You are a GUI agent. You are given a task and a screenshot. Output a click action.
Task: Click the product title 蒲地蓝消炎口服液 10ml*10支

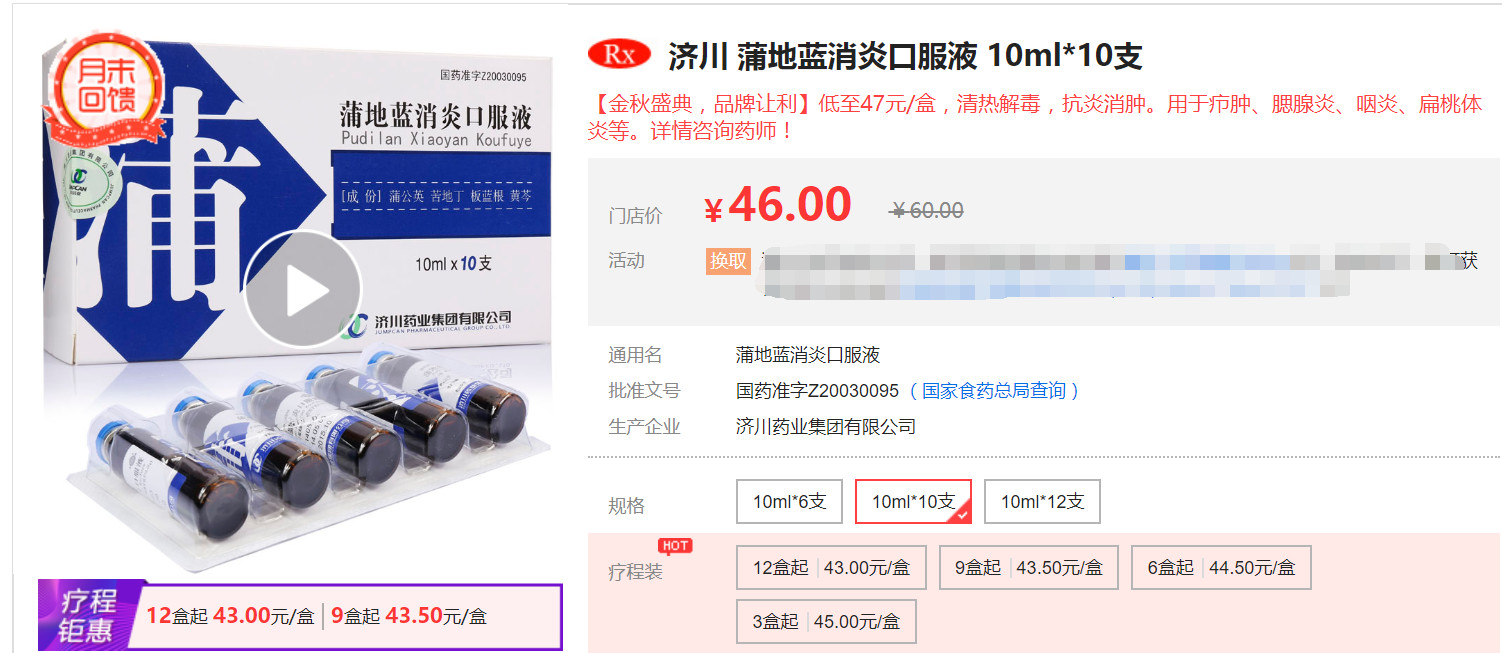pyautogui.click(x=905, y=56)
